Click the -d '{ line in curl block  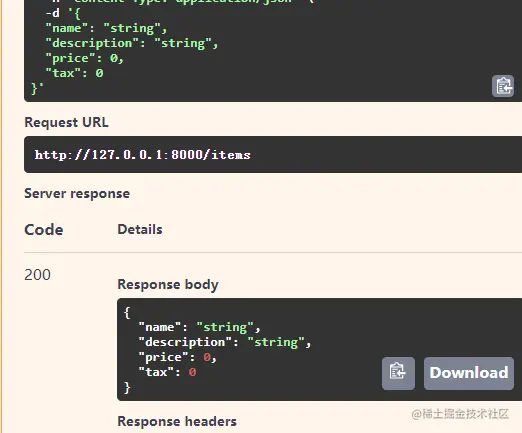pyautogui.click(x=63, y=13)
